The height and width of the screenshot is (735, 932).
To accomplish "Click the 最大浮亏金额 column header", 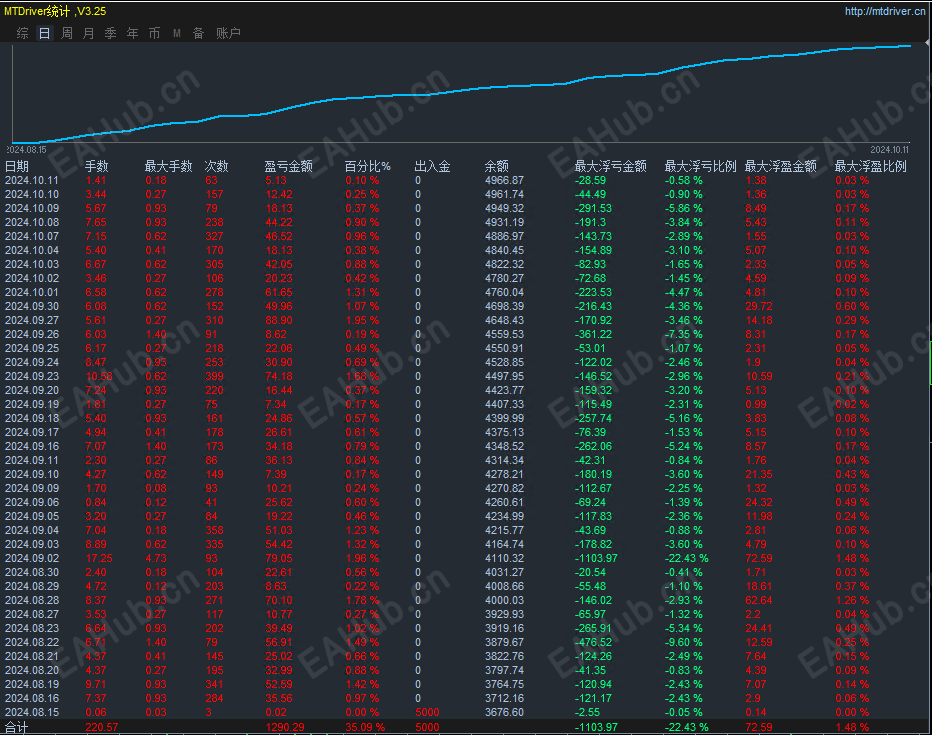I will pos(610,166).
